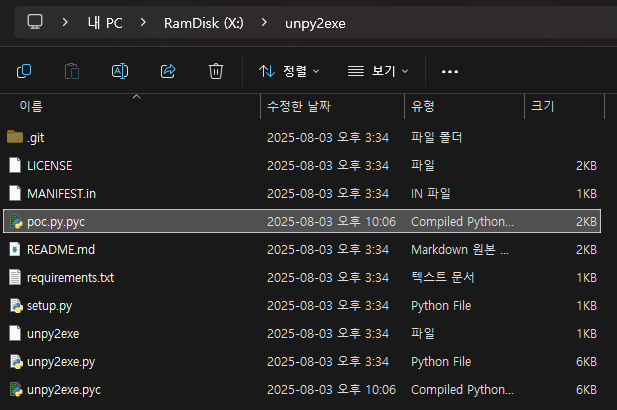This screenshot has height=410, width=617.
Task: Click the setup.py Python icon
Action: [16, 306]
